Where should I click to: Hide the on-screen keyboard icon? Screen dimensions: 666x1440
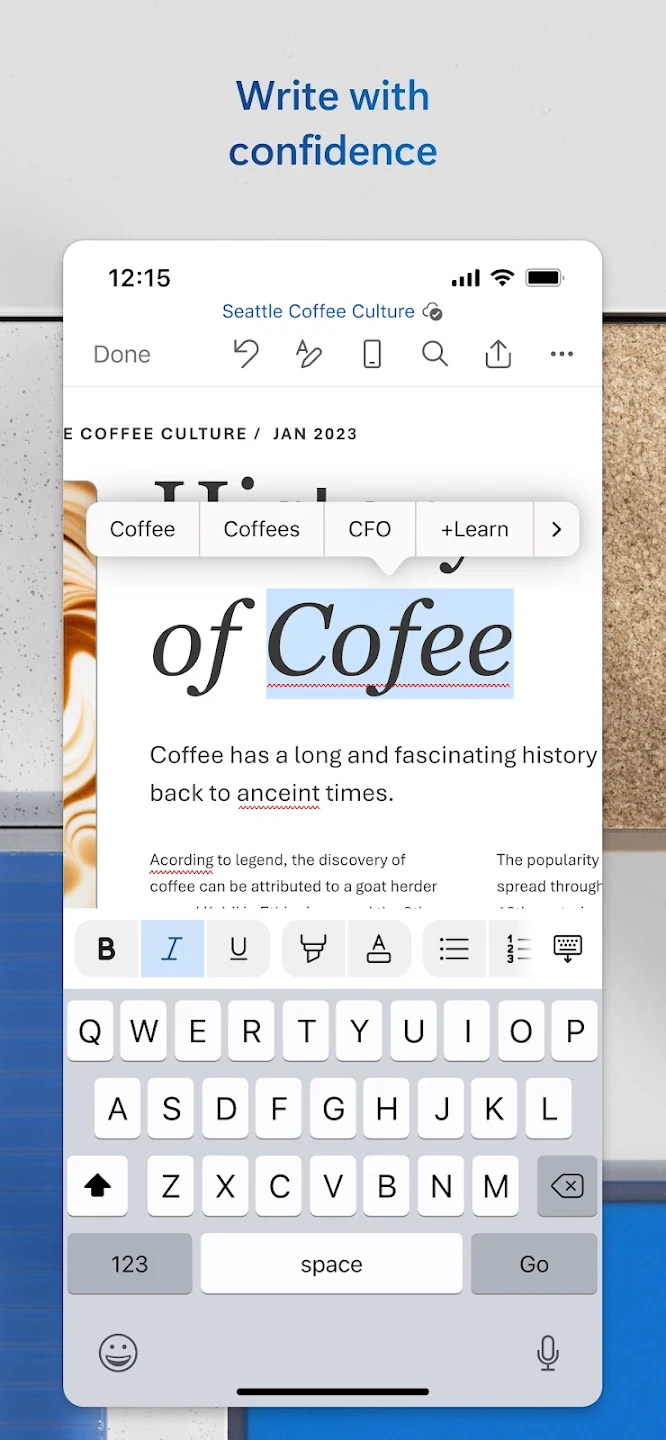coord(568,948)
